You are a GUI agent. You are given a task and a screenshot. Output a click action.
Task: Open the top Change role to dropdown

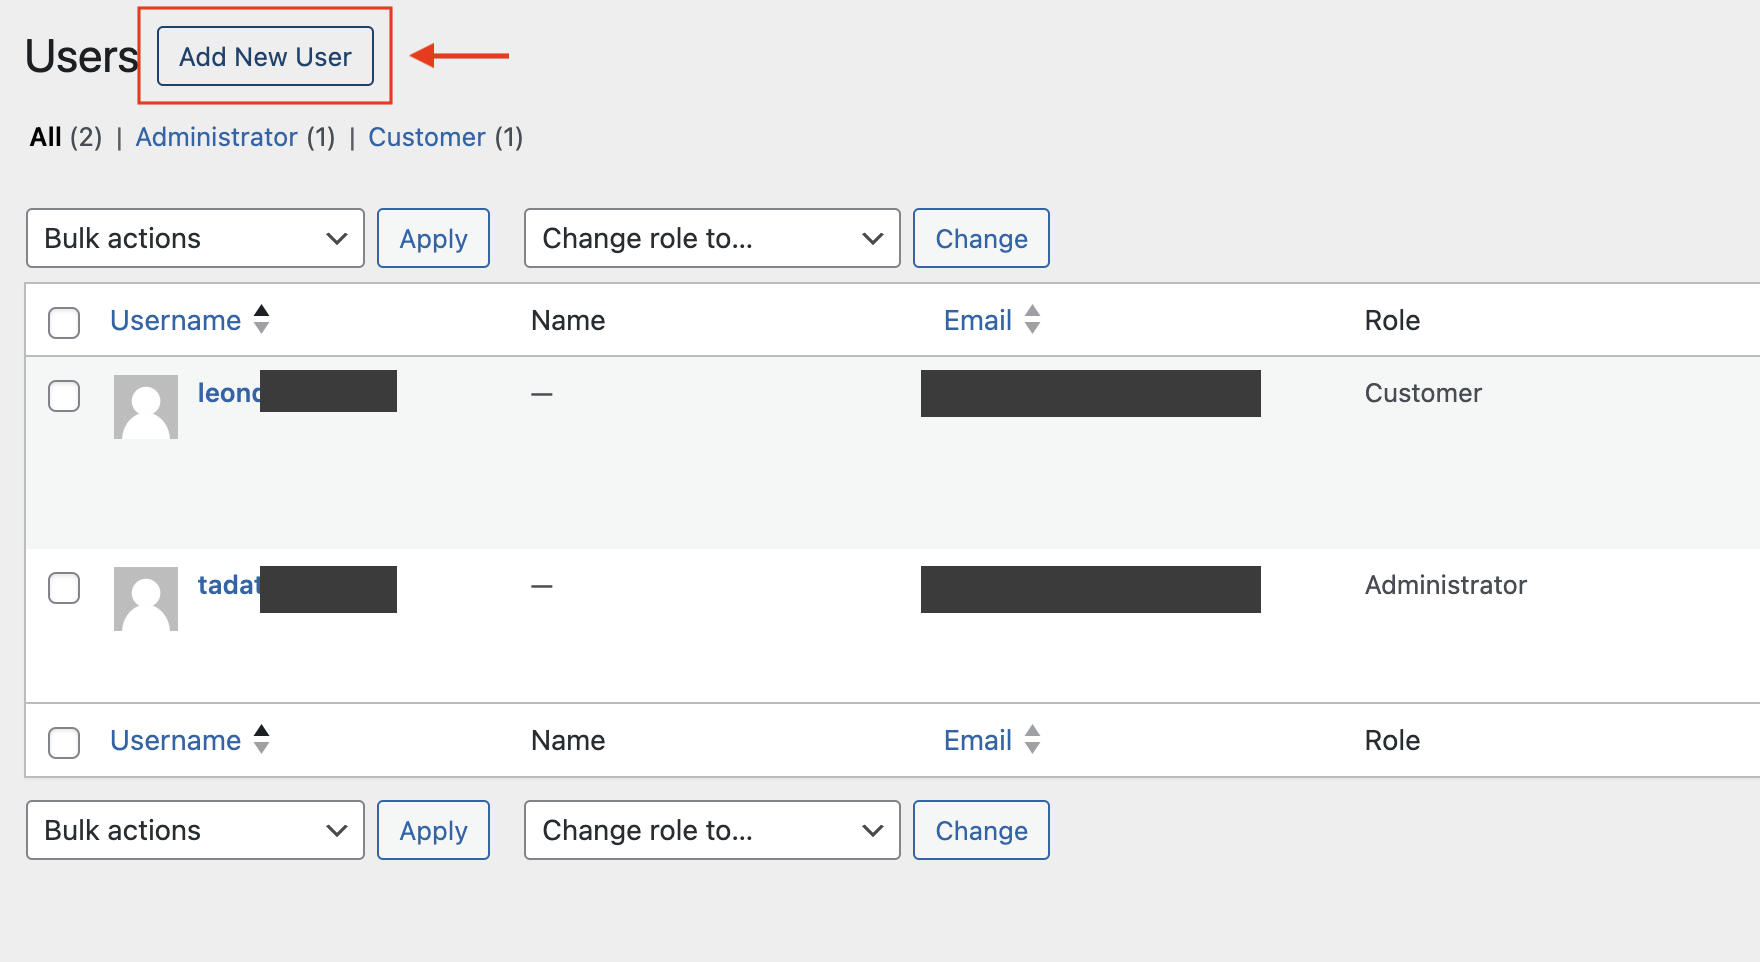tap(711, 238)
